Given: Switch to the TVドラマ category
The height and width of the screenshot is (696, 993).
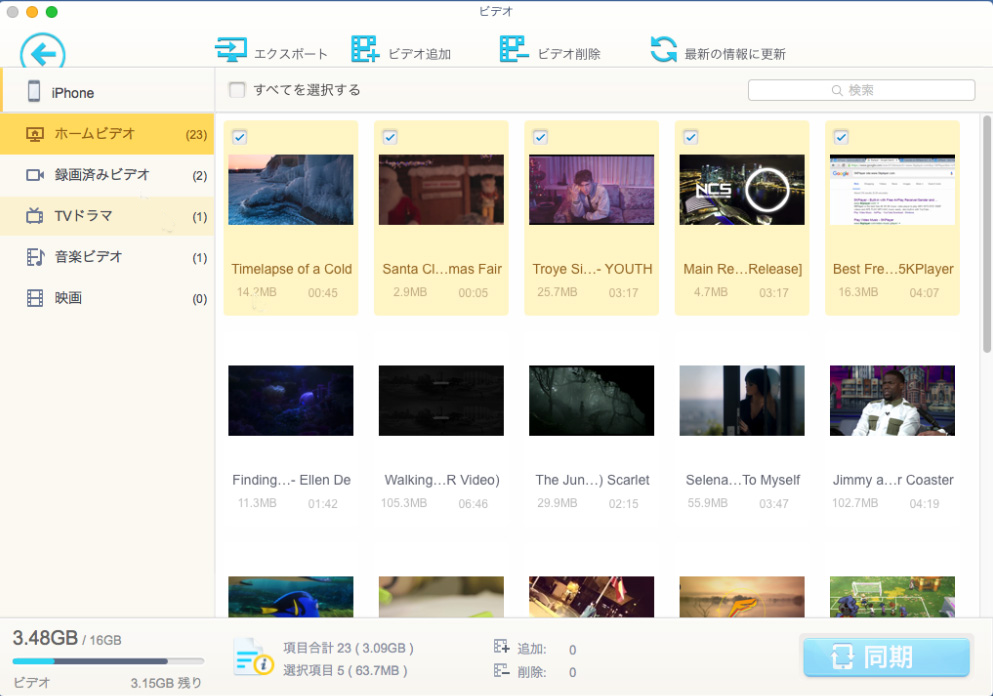Looking at the screenshot, I should coord(107,216).
